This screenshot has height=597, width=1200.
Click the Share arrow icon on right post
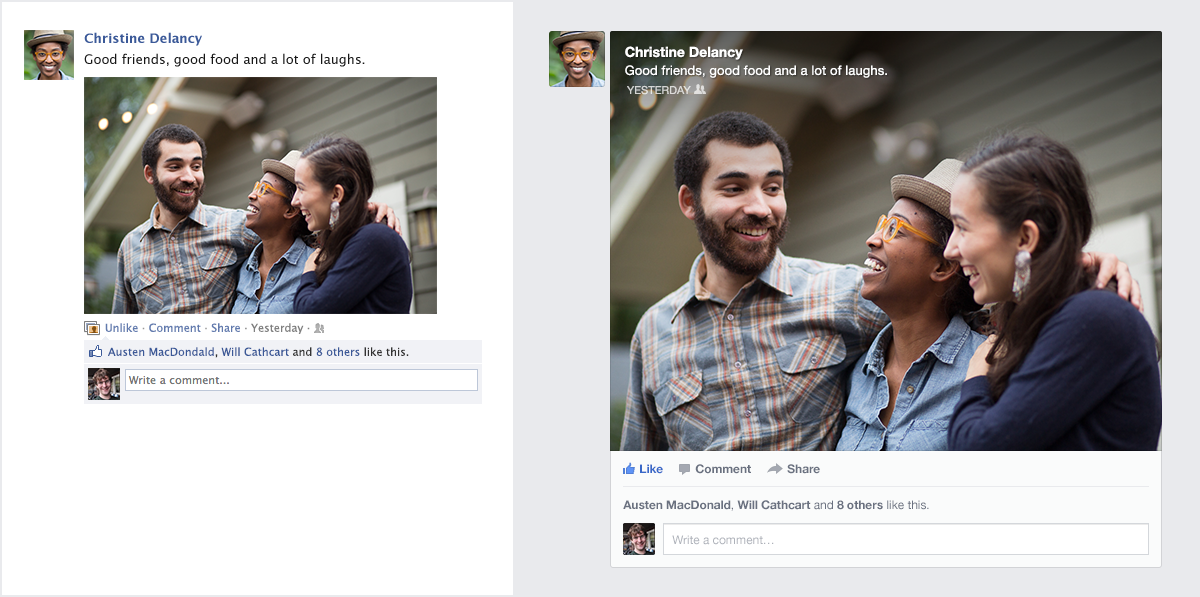click(x=776, y=468)
